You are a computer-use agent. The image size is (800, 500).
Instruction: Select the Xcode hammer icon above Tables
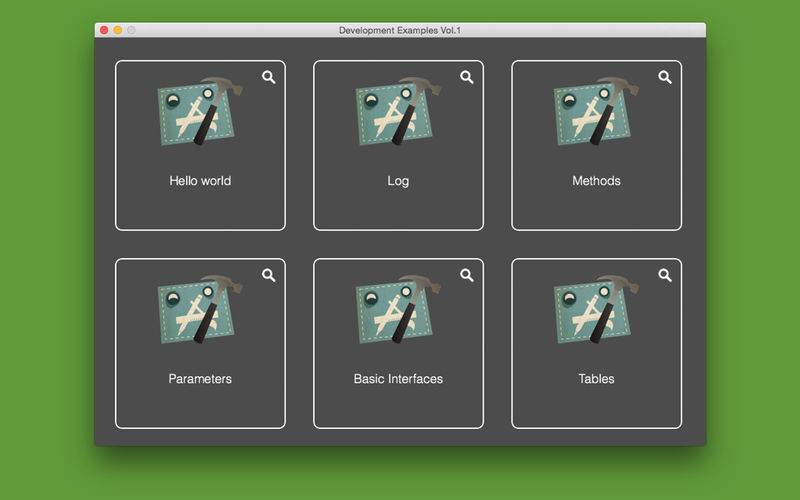pyautogui.click(x=596, y=310)
